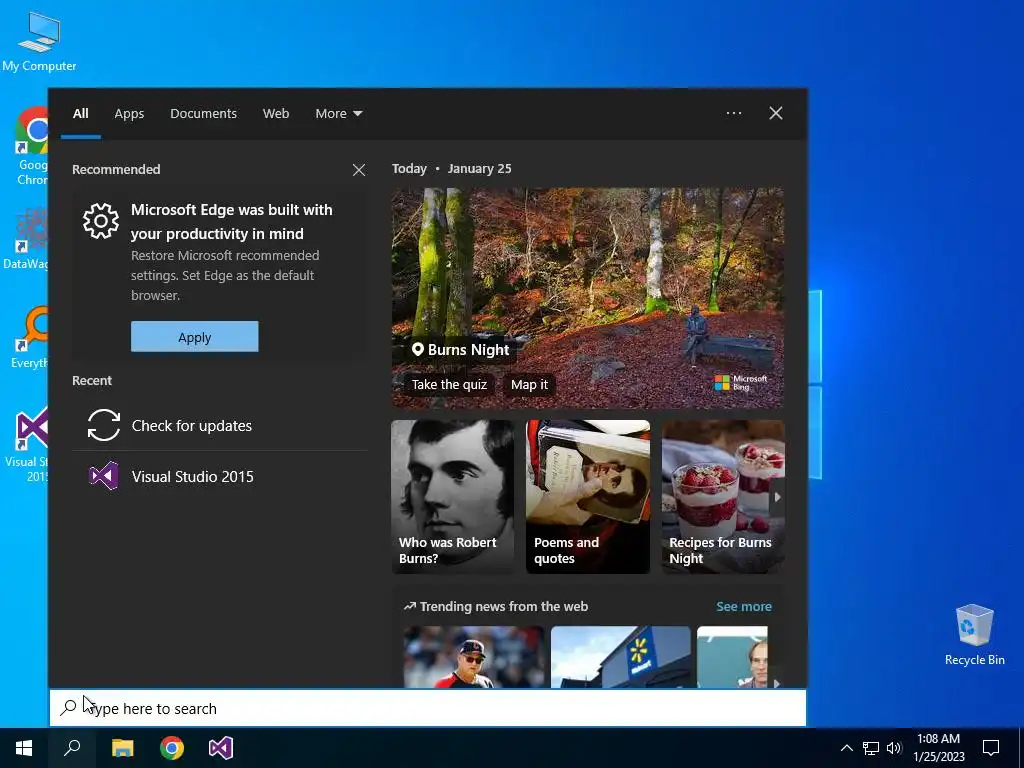The height and width of the screenshot is (768, 1024).
Task: Open Recipes for Burns Night card
Action: click(x=722, y=497)
